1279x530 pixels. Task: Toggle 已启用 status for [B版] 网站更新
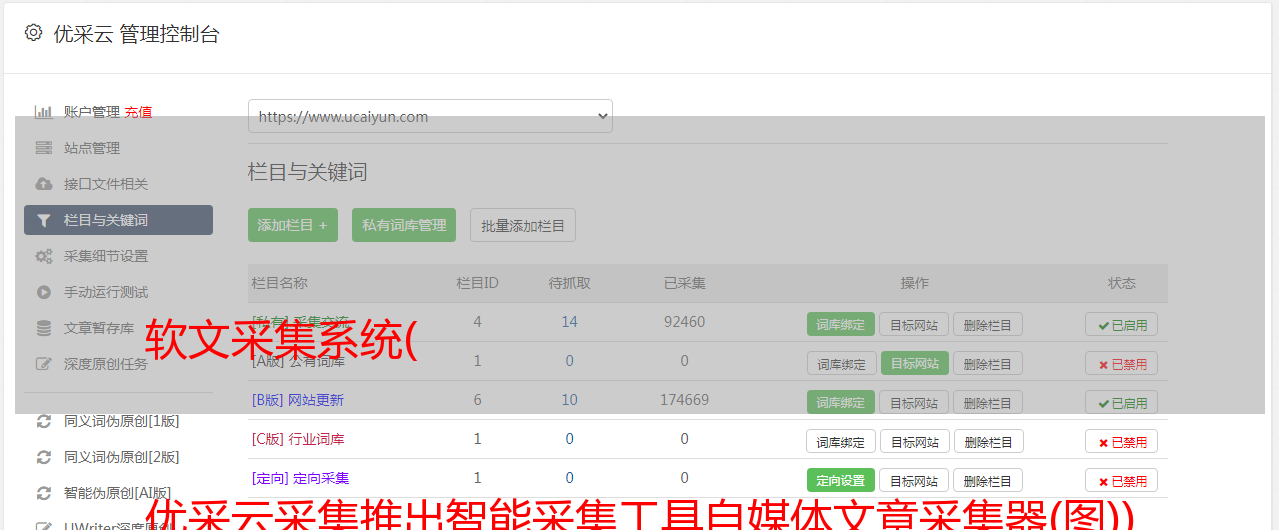point(1122,402)
